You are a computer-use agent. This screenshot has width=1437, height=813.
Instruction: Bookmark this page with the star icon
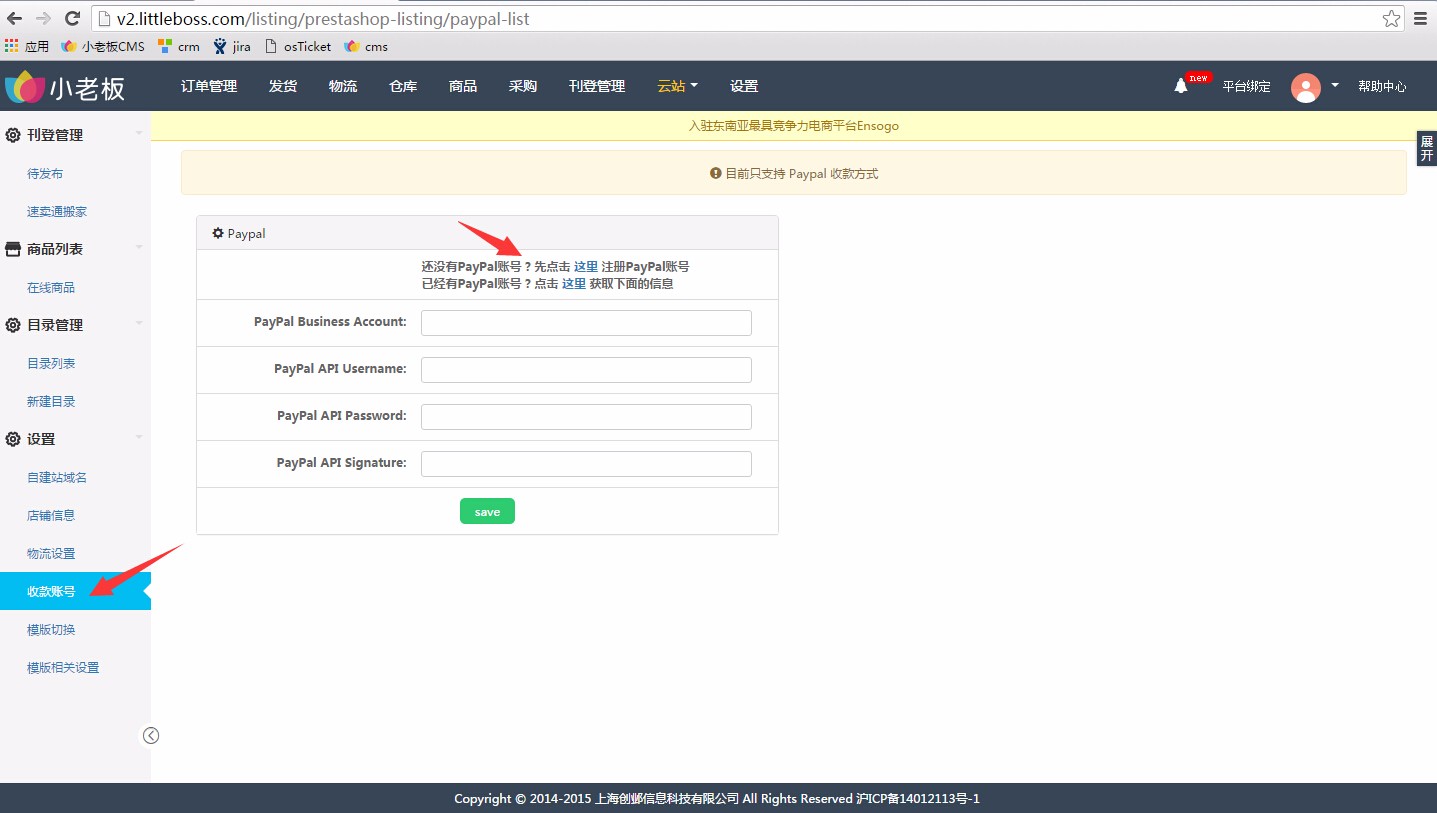pos(1391,19)
